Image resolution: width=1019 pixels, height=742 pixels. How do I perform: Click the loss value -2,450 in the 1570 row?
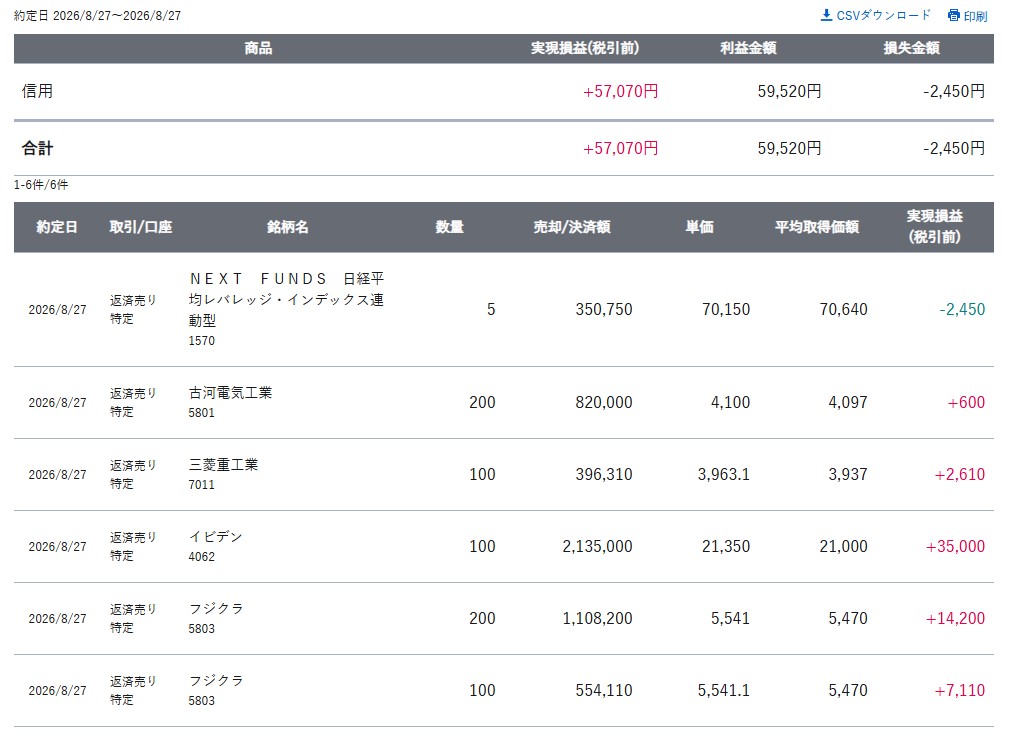962,309
